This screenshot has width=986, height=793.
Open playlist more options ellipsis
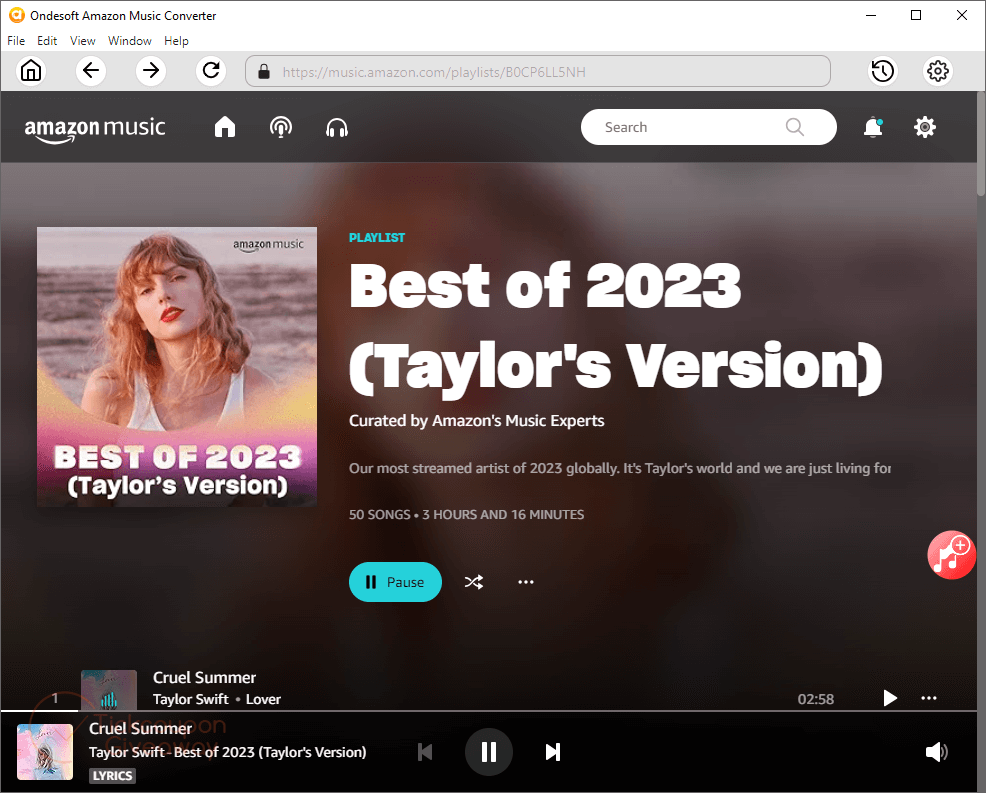pyautogui.click(x=526, y=582)
